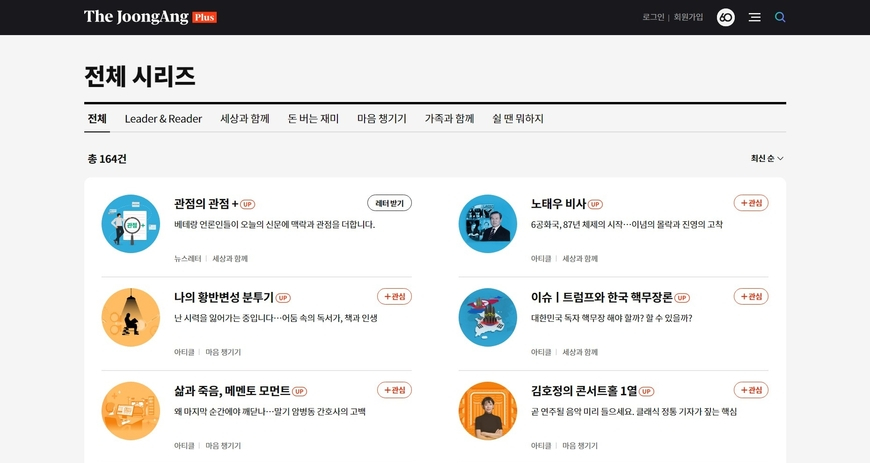Image resolution: width=870 pixels, height=463 pixels.
Task: Open 이슈 | 트럼프와 한국 핵무장론 title
Action: click(602, 298)
